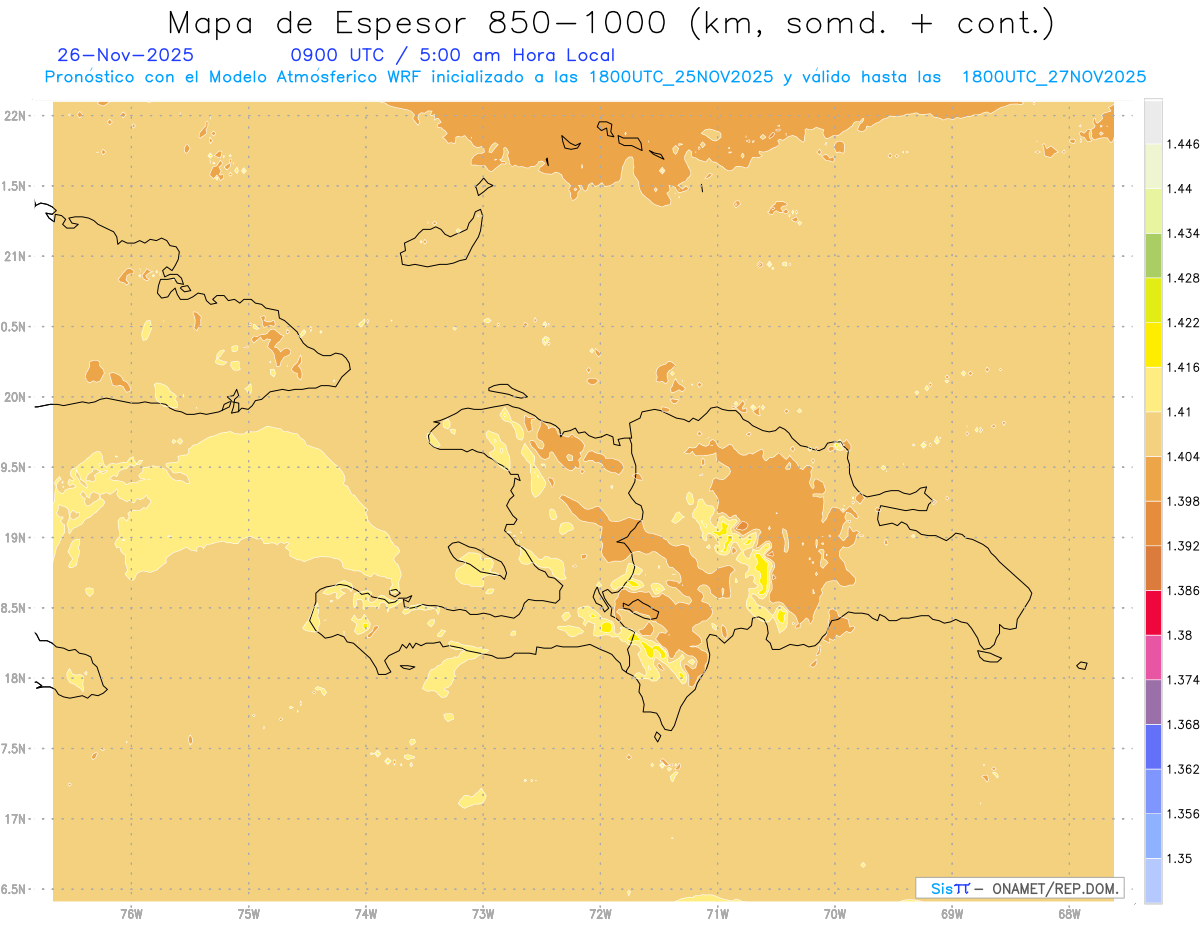Click the colorbar value 1.356
Viewport: 1200px width, 927px height.
[x=1185, y=814]
